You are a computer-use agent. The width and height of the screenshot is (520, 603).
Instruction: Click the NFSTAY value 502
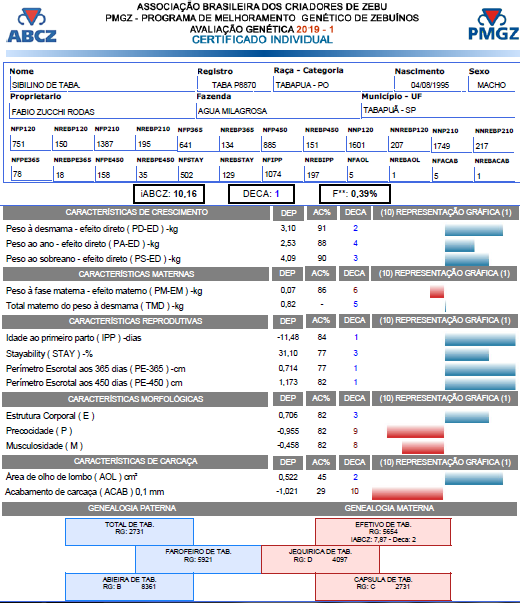click(187, 175)
